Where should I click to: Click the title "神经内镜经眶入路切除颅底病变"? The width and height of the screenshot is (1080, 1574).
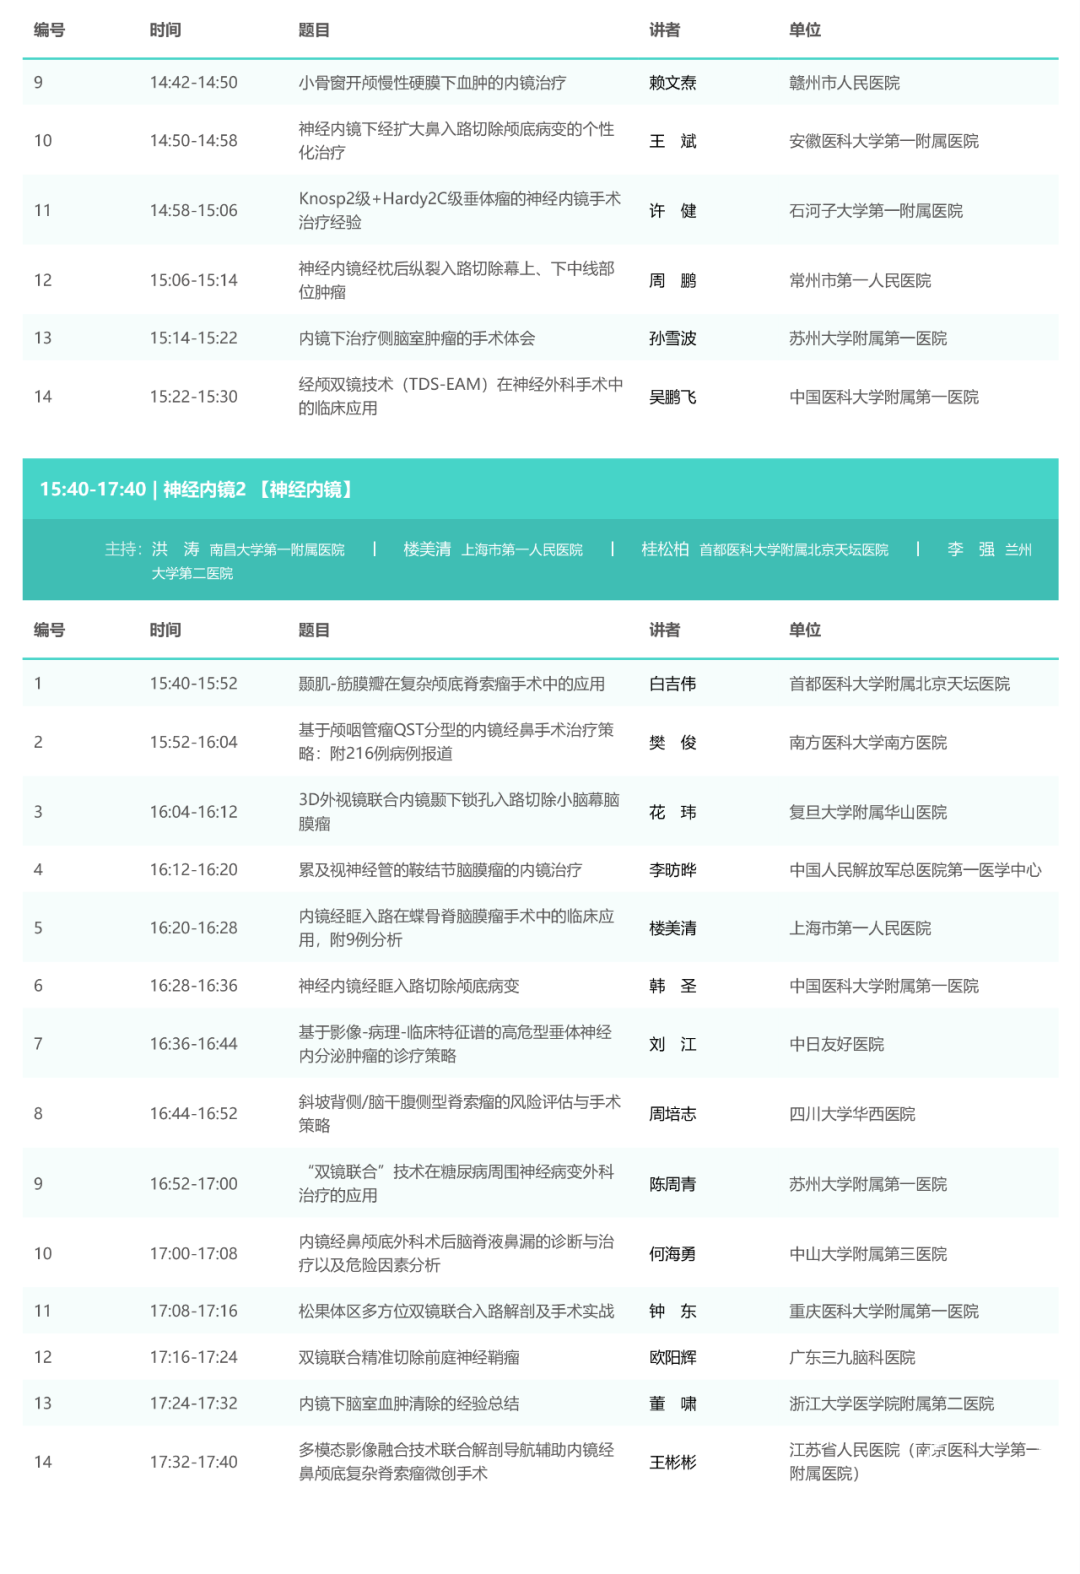[409, 986]
